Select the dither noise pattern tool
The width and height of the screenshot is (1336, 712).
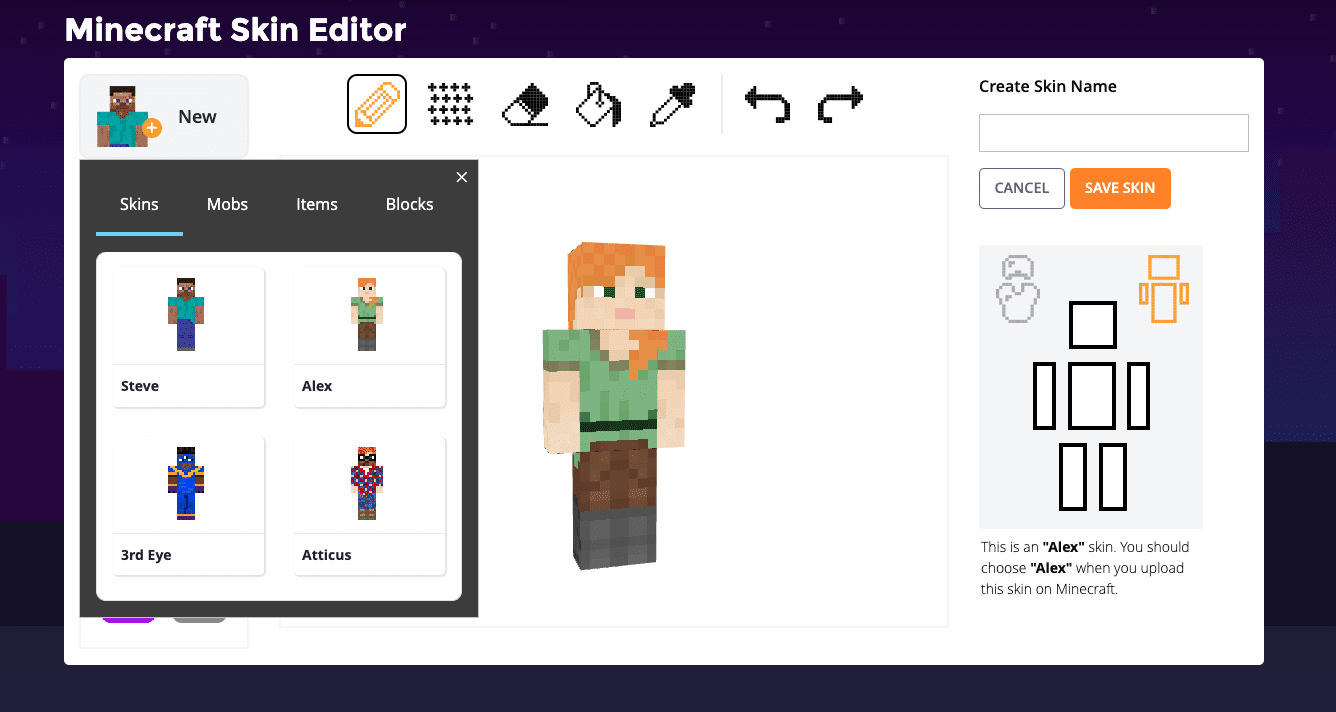[450, 104]
